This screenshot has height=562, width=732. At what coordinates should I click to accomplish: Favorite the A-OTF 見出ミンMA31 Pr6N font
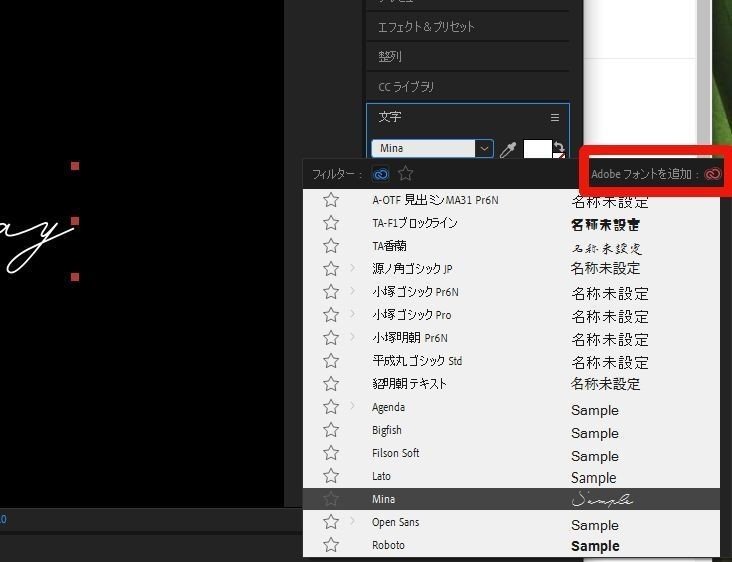point(331,200)
